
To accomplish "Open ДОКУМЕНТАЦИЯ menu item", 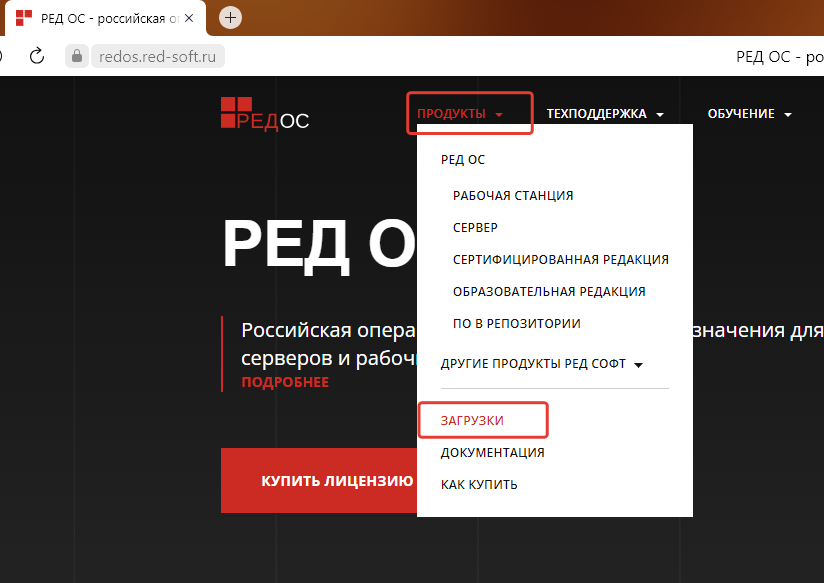I will [492, 453].
